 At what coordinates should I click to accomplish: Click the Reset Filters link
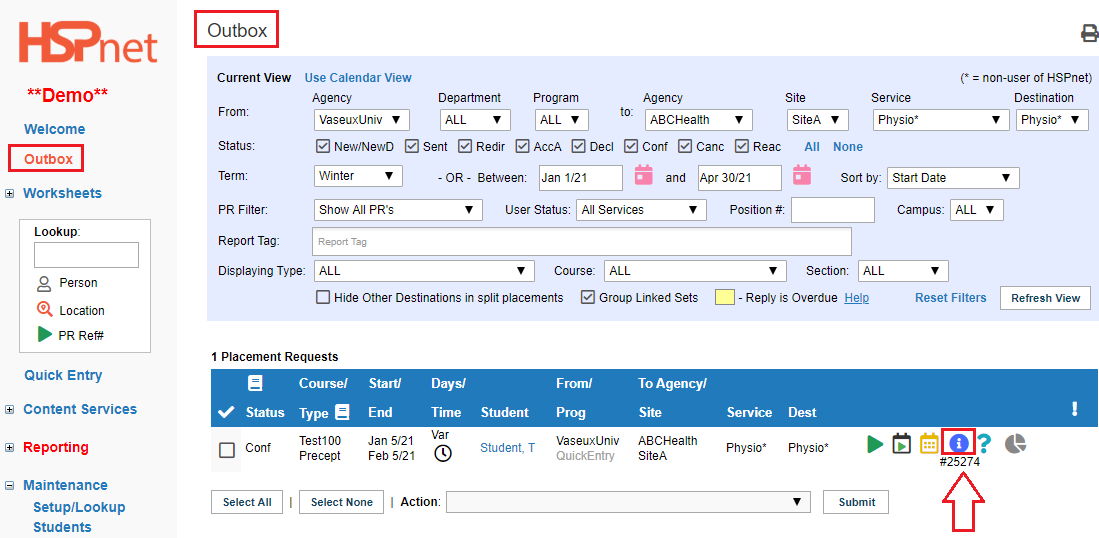coord(950,298)
